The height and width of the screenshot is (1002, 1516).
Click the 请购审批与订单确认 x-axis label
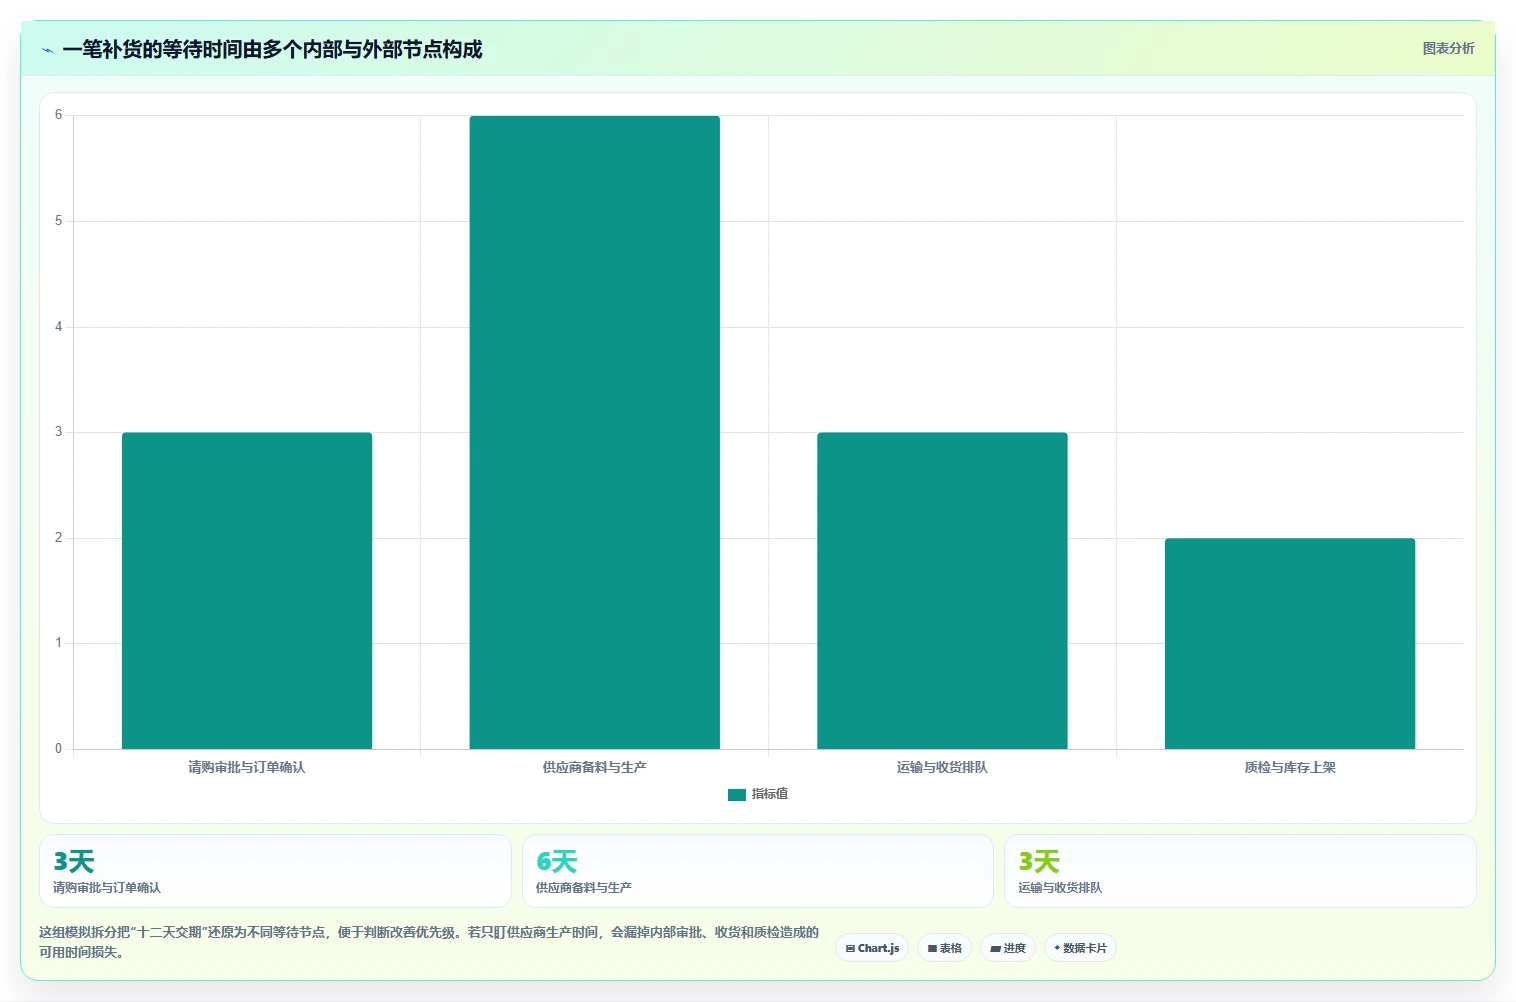(x=247, y=767)
